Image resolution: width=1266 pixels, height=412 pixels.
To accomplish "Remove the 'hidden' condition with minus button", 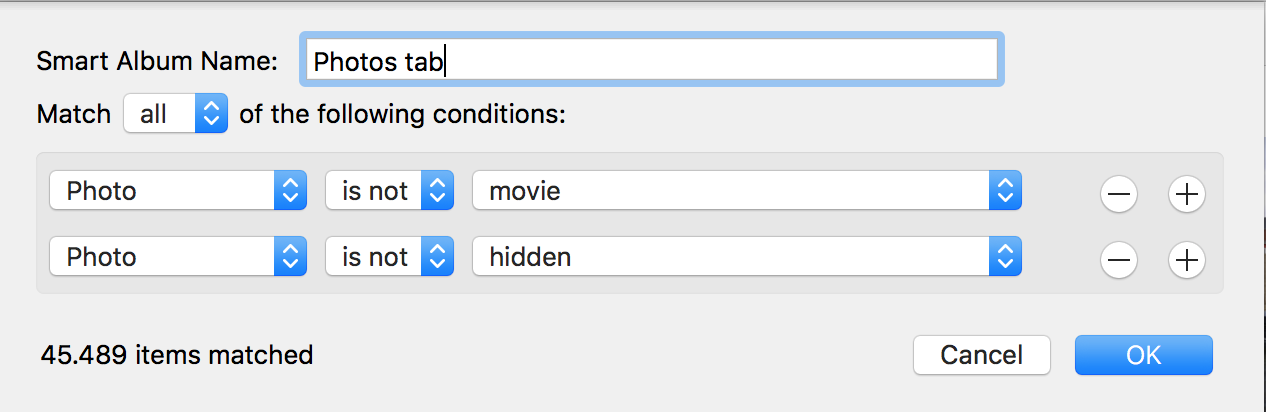I will (x=1118, y=261).
